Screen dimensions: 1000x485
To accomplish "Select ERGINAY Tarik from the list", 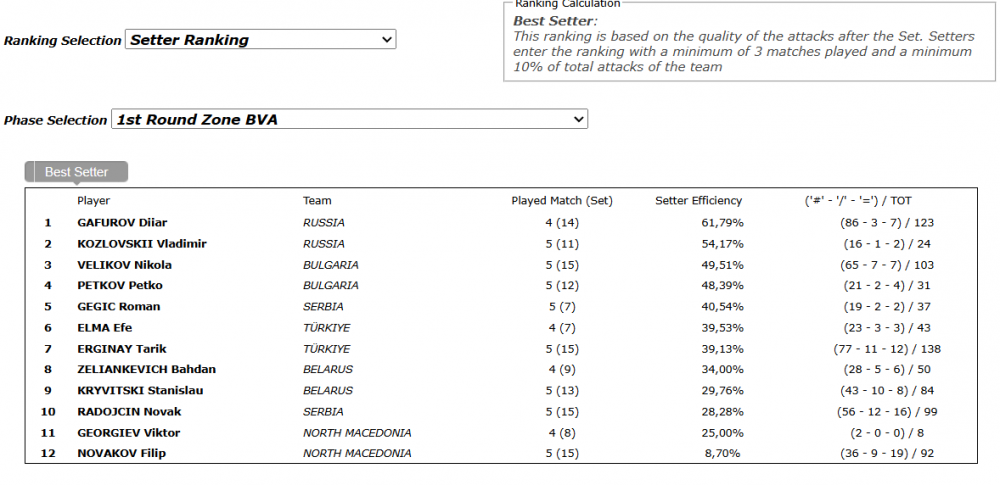I will tap(122, 348).
